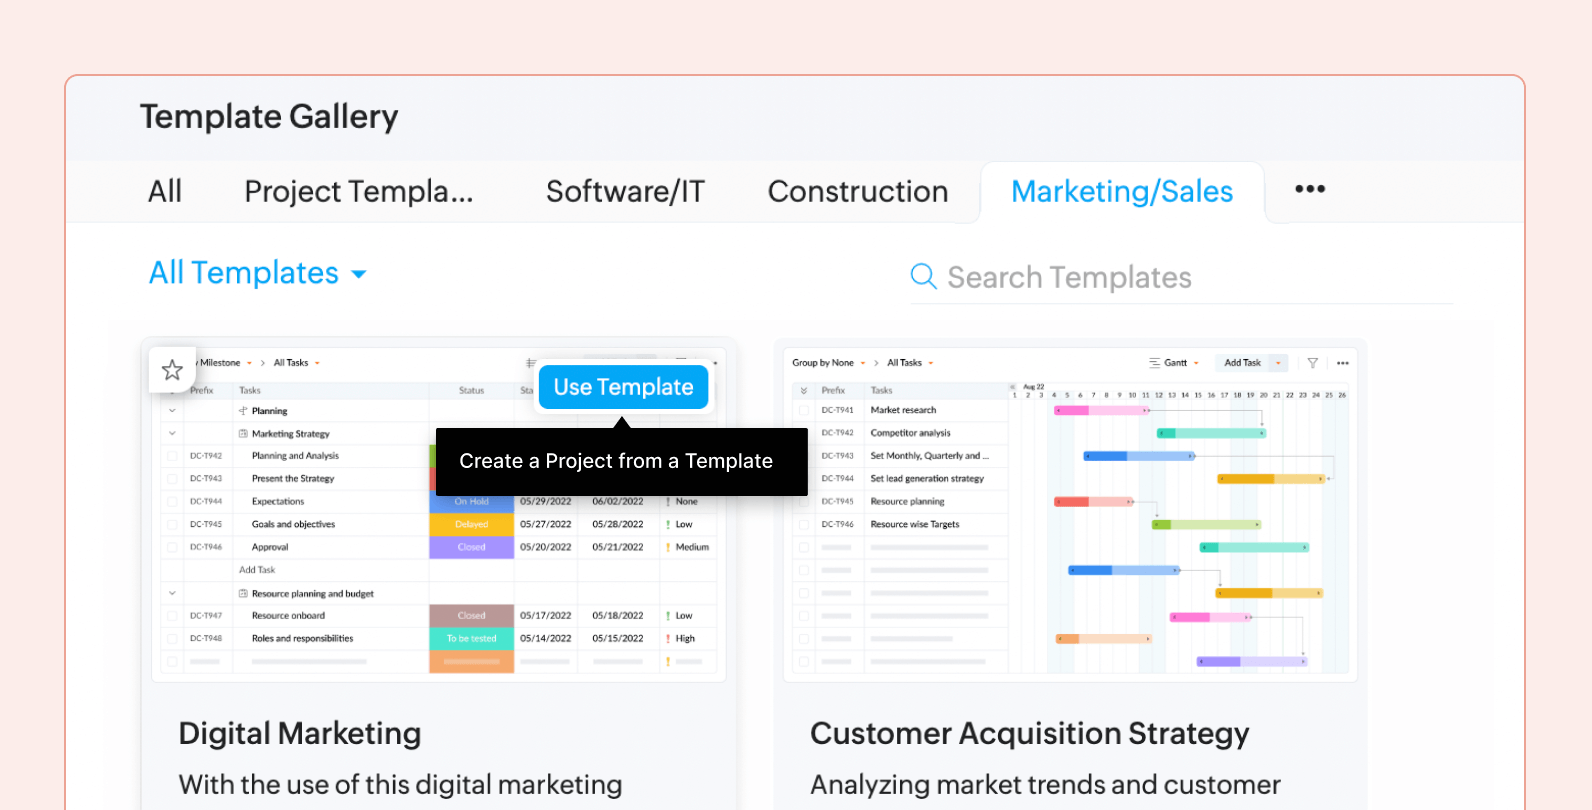Click the Use Template button
This screenshot has width=1592, height=810.
tap(623, 387)
